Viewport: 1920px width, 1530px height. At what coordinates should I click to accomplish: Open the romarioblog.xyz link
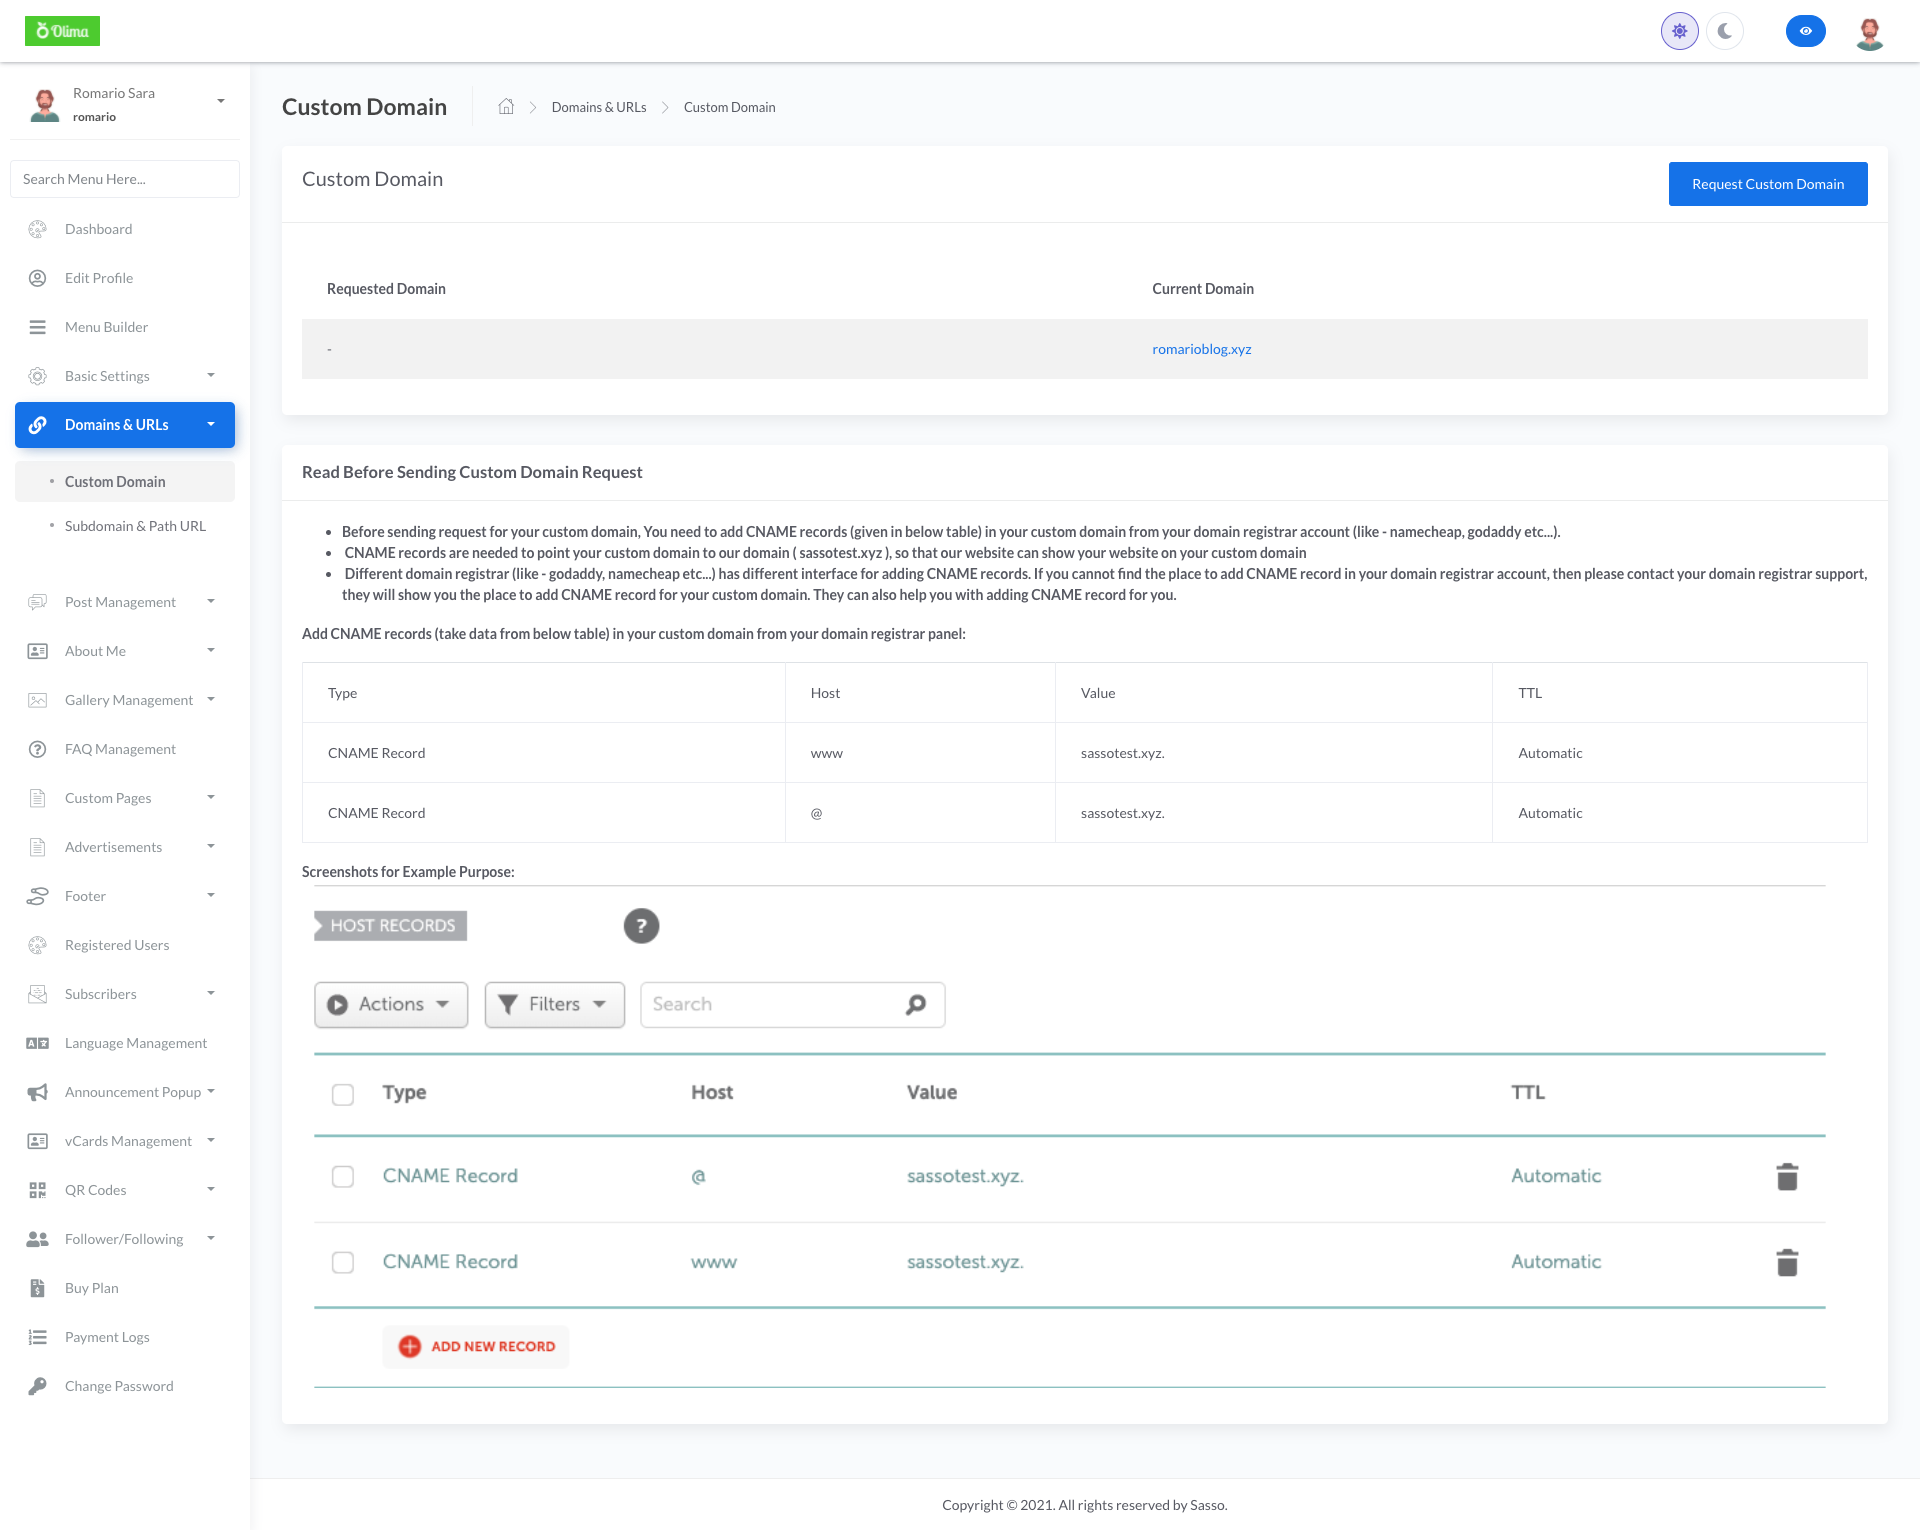point(1201,349)
